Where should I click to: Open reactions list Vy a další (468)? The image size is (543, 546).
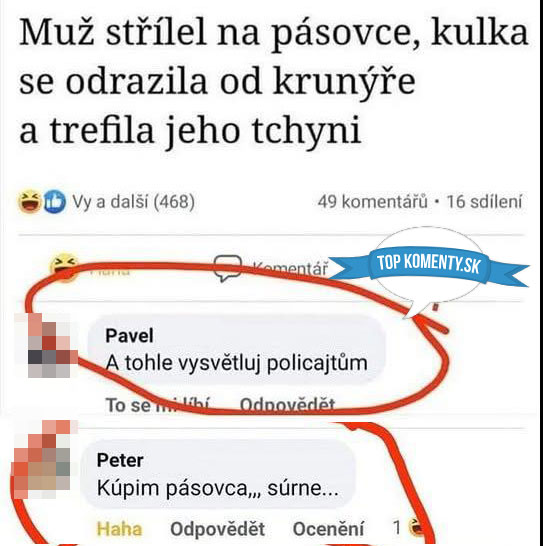click(133, 202)
